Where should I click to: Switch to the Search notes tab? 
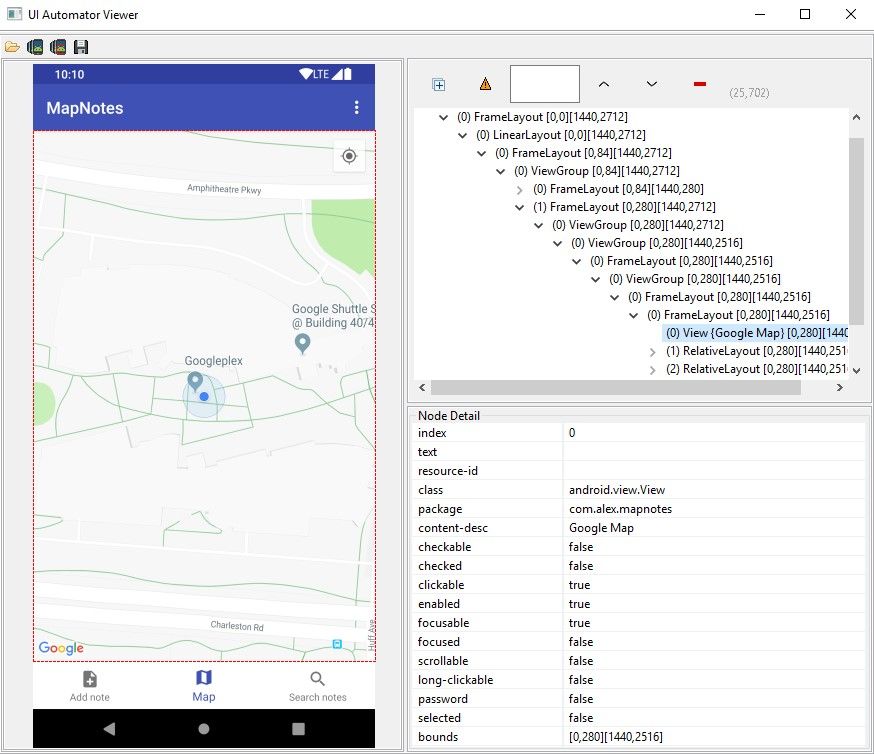pos(317,684)
